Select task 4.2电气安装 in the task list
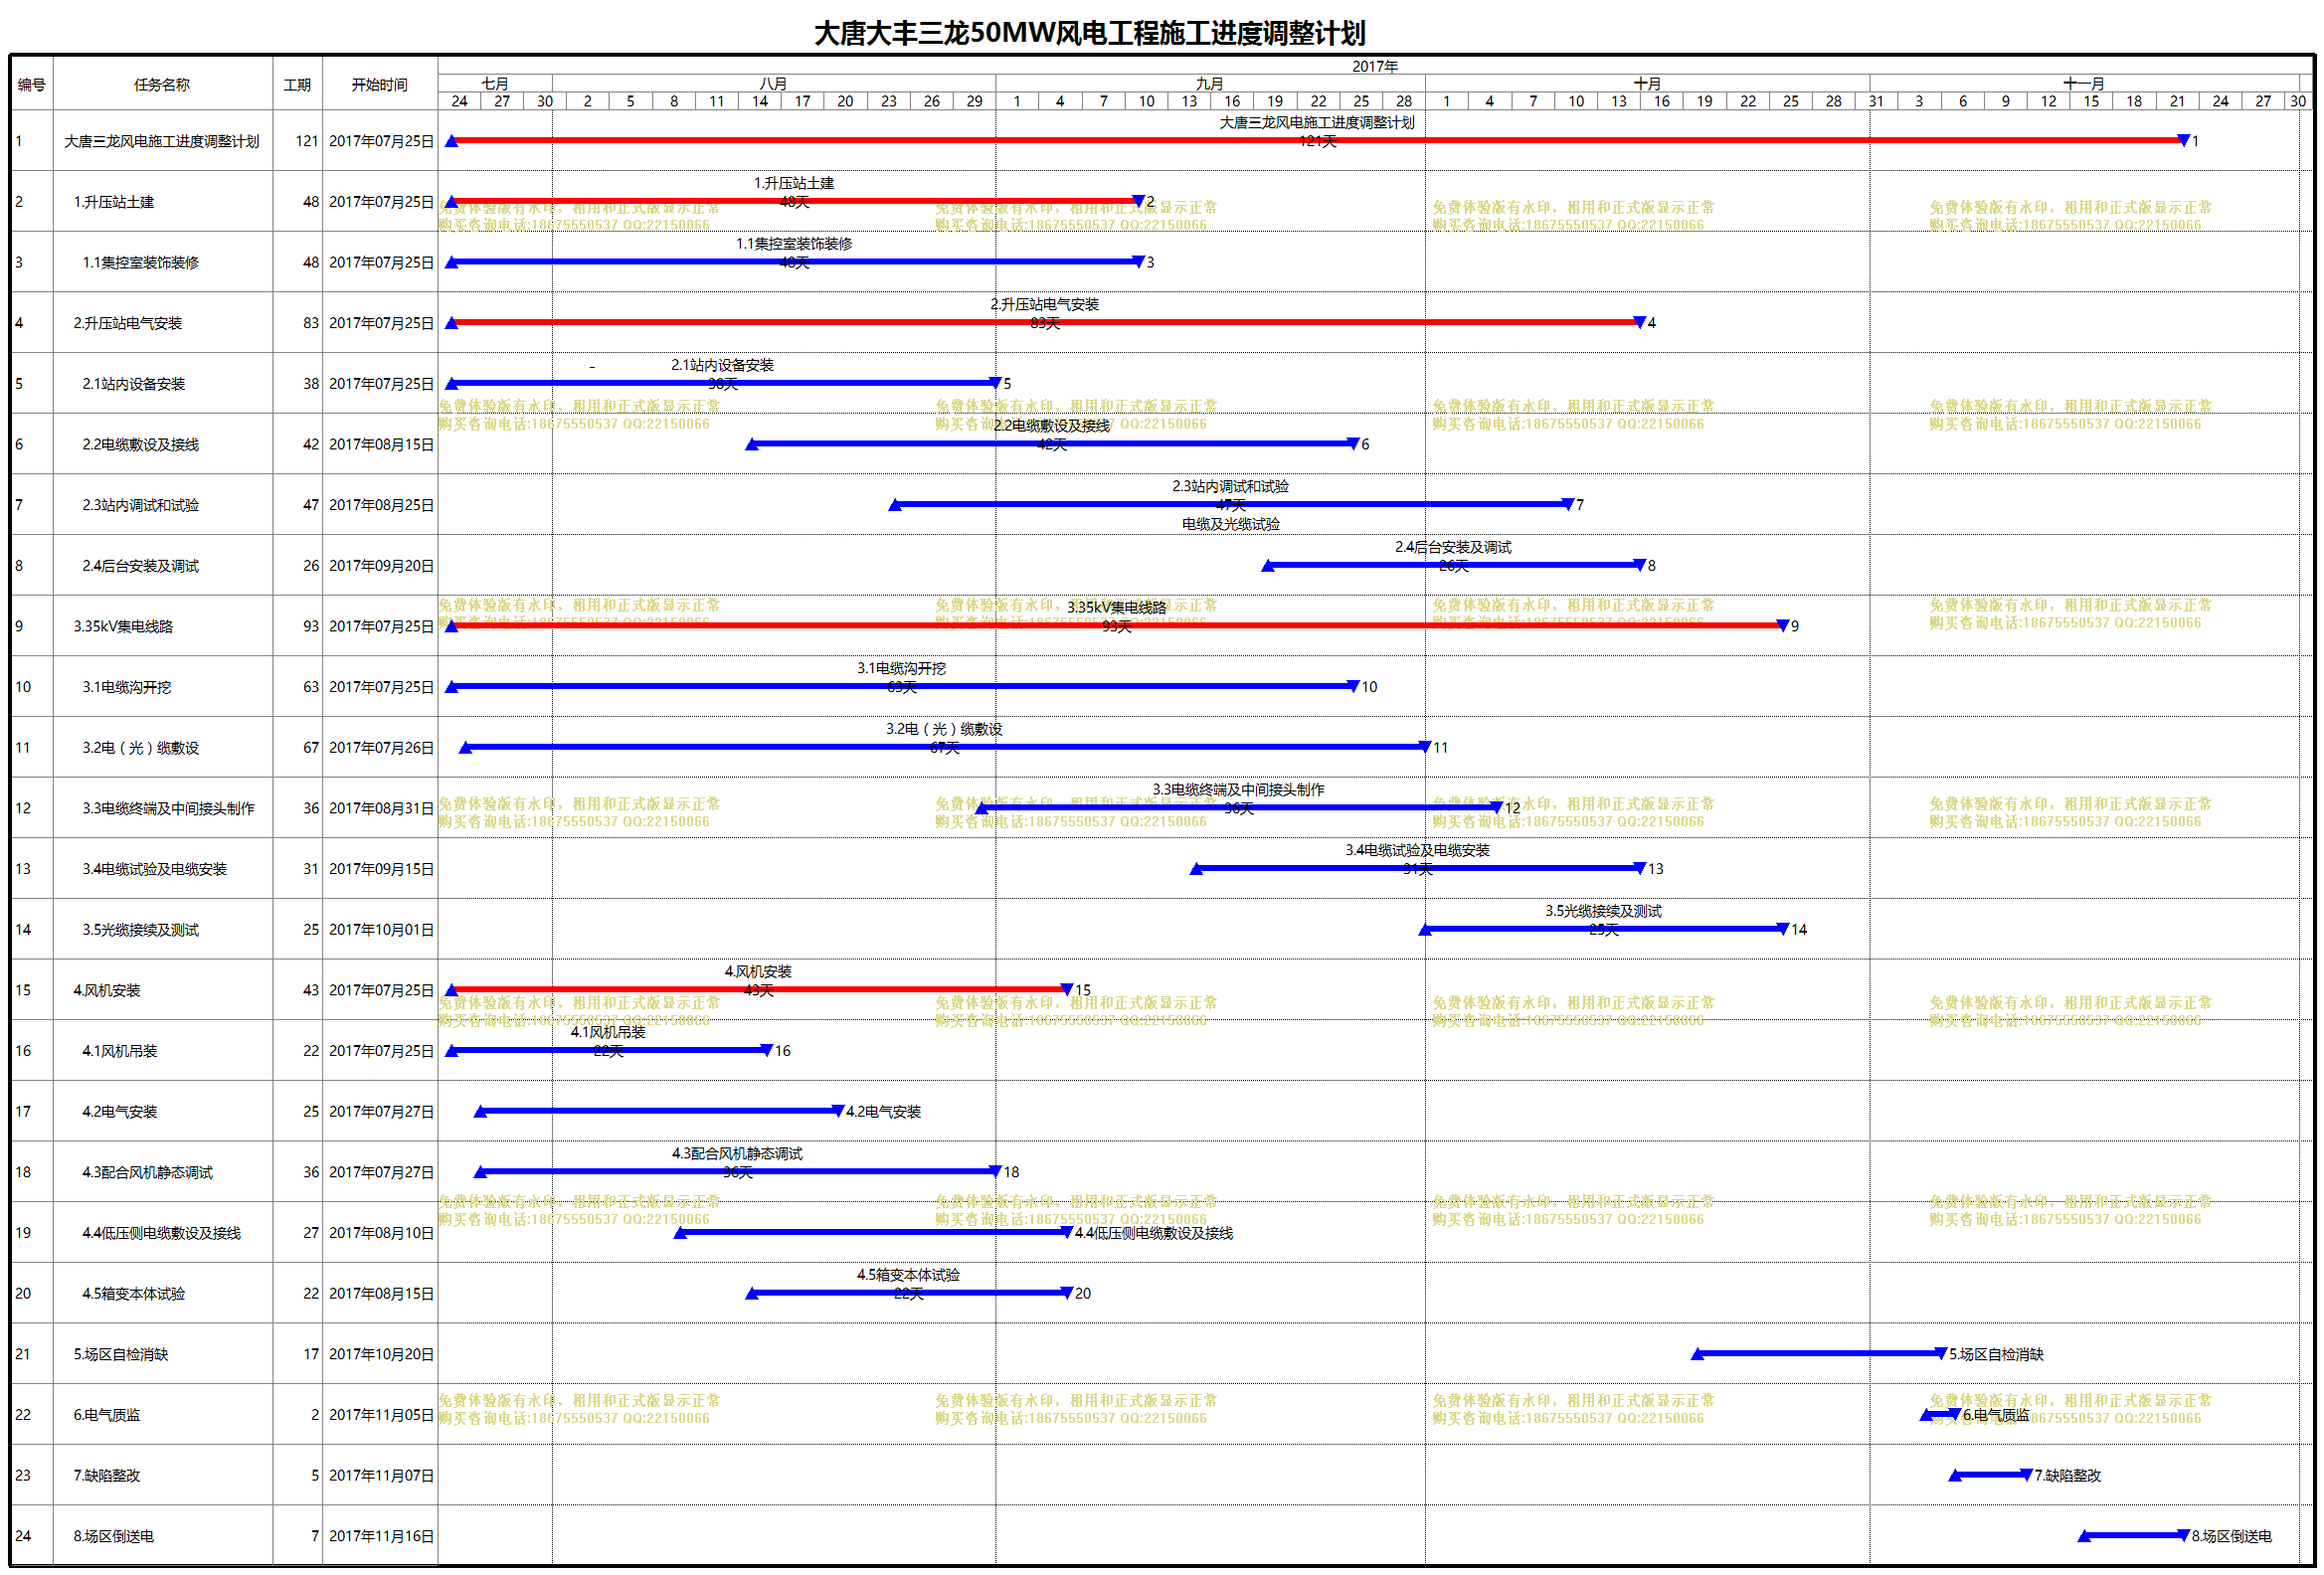The height and width of the screenshot is (1575, 2324). (120, 1112)
